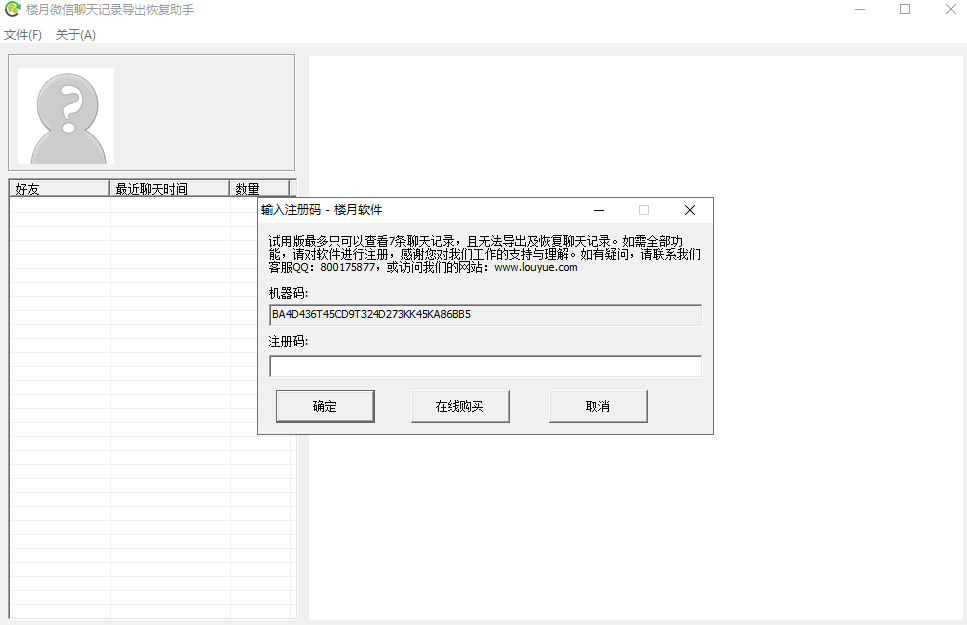Sort by the 最近聊天时间 column header
The height and width of the screenshot is (625, 967).
[x=170, y=189]
